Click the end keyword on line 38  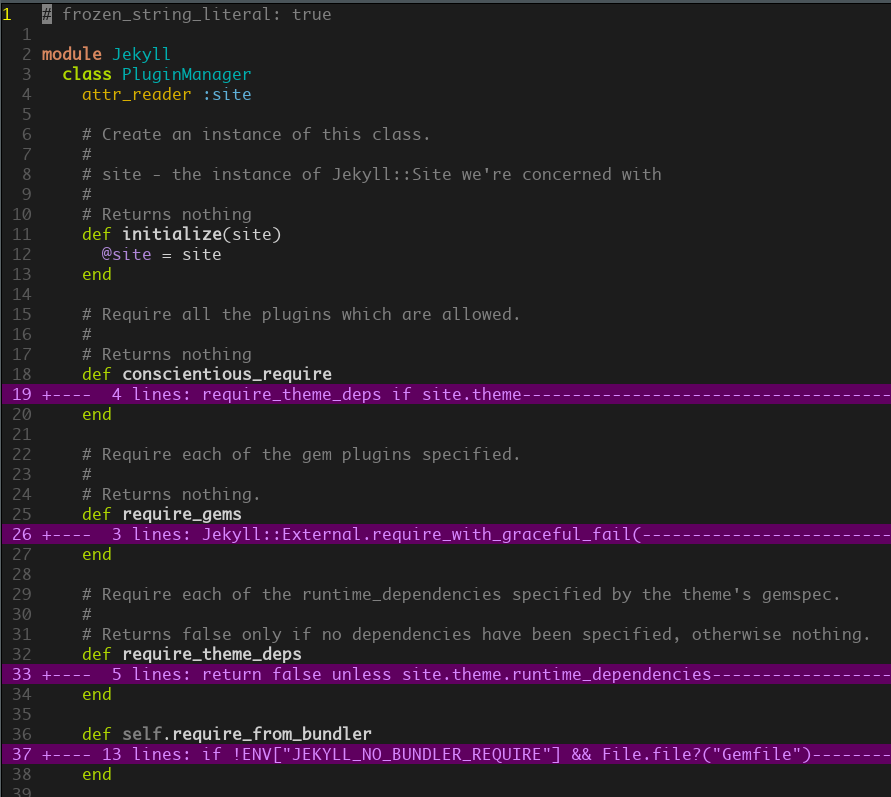tap(97, 774)
